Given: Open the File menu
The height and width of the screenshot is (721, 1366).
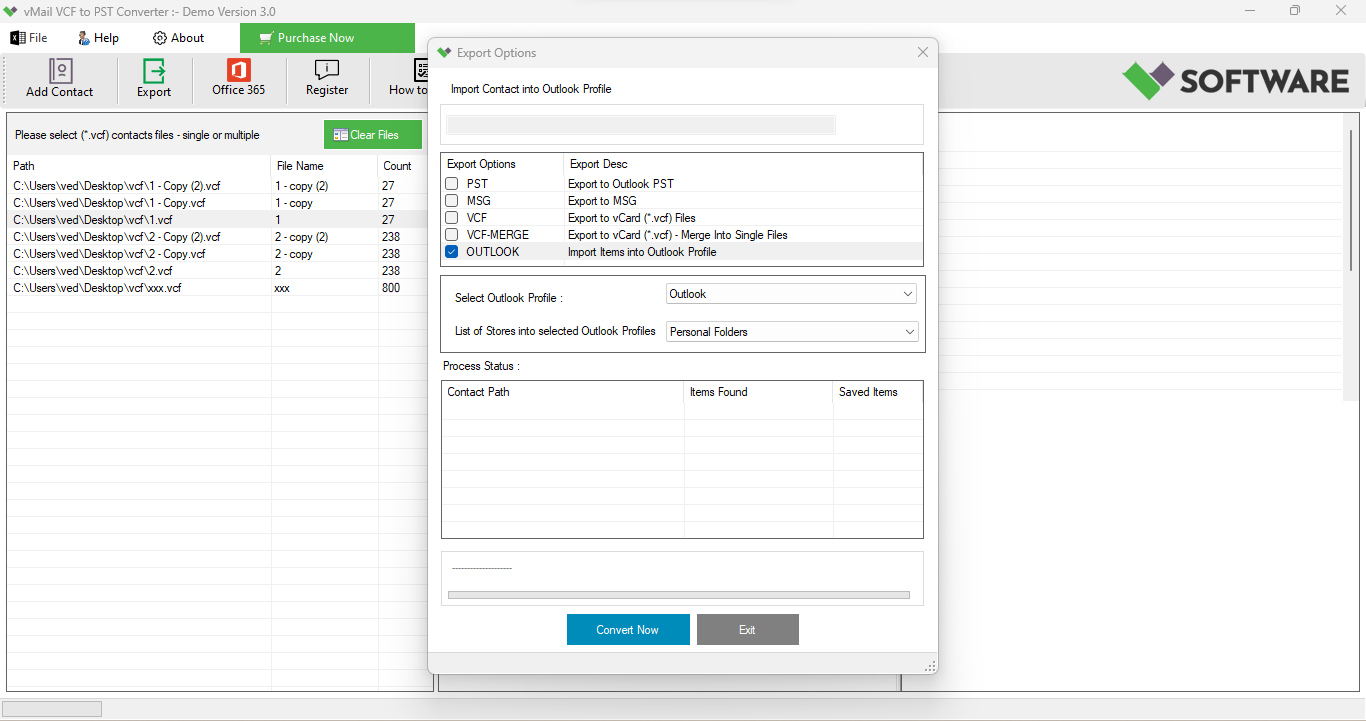Looking at the screenshot, I should click(29, 38).
